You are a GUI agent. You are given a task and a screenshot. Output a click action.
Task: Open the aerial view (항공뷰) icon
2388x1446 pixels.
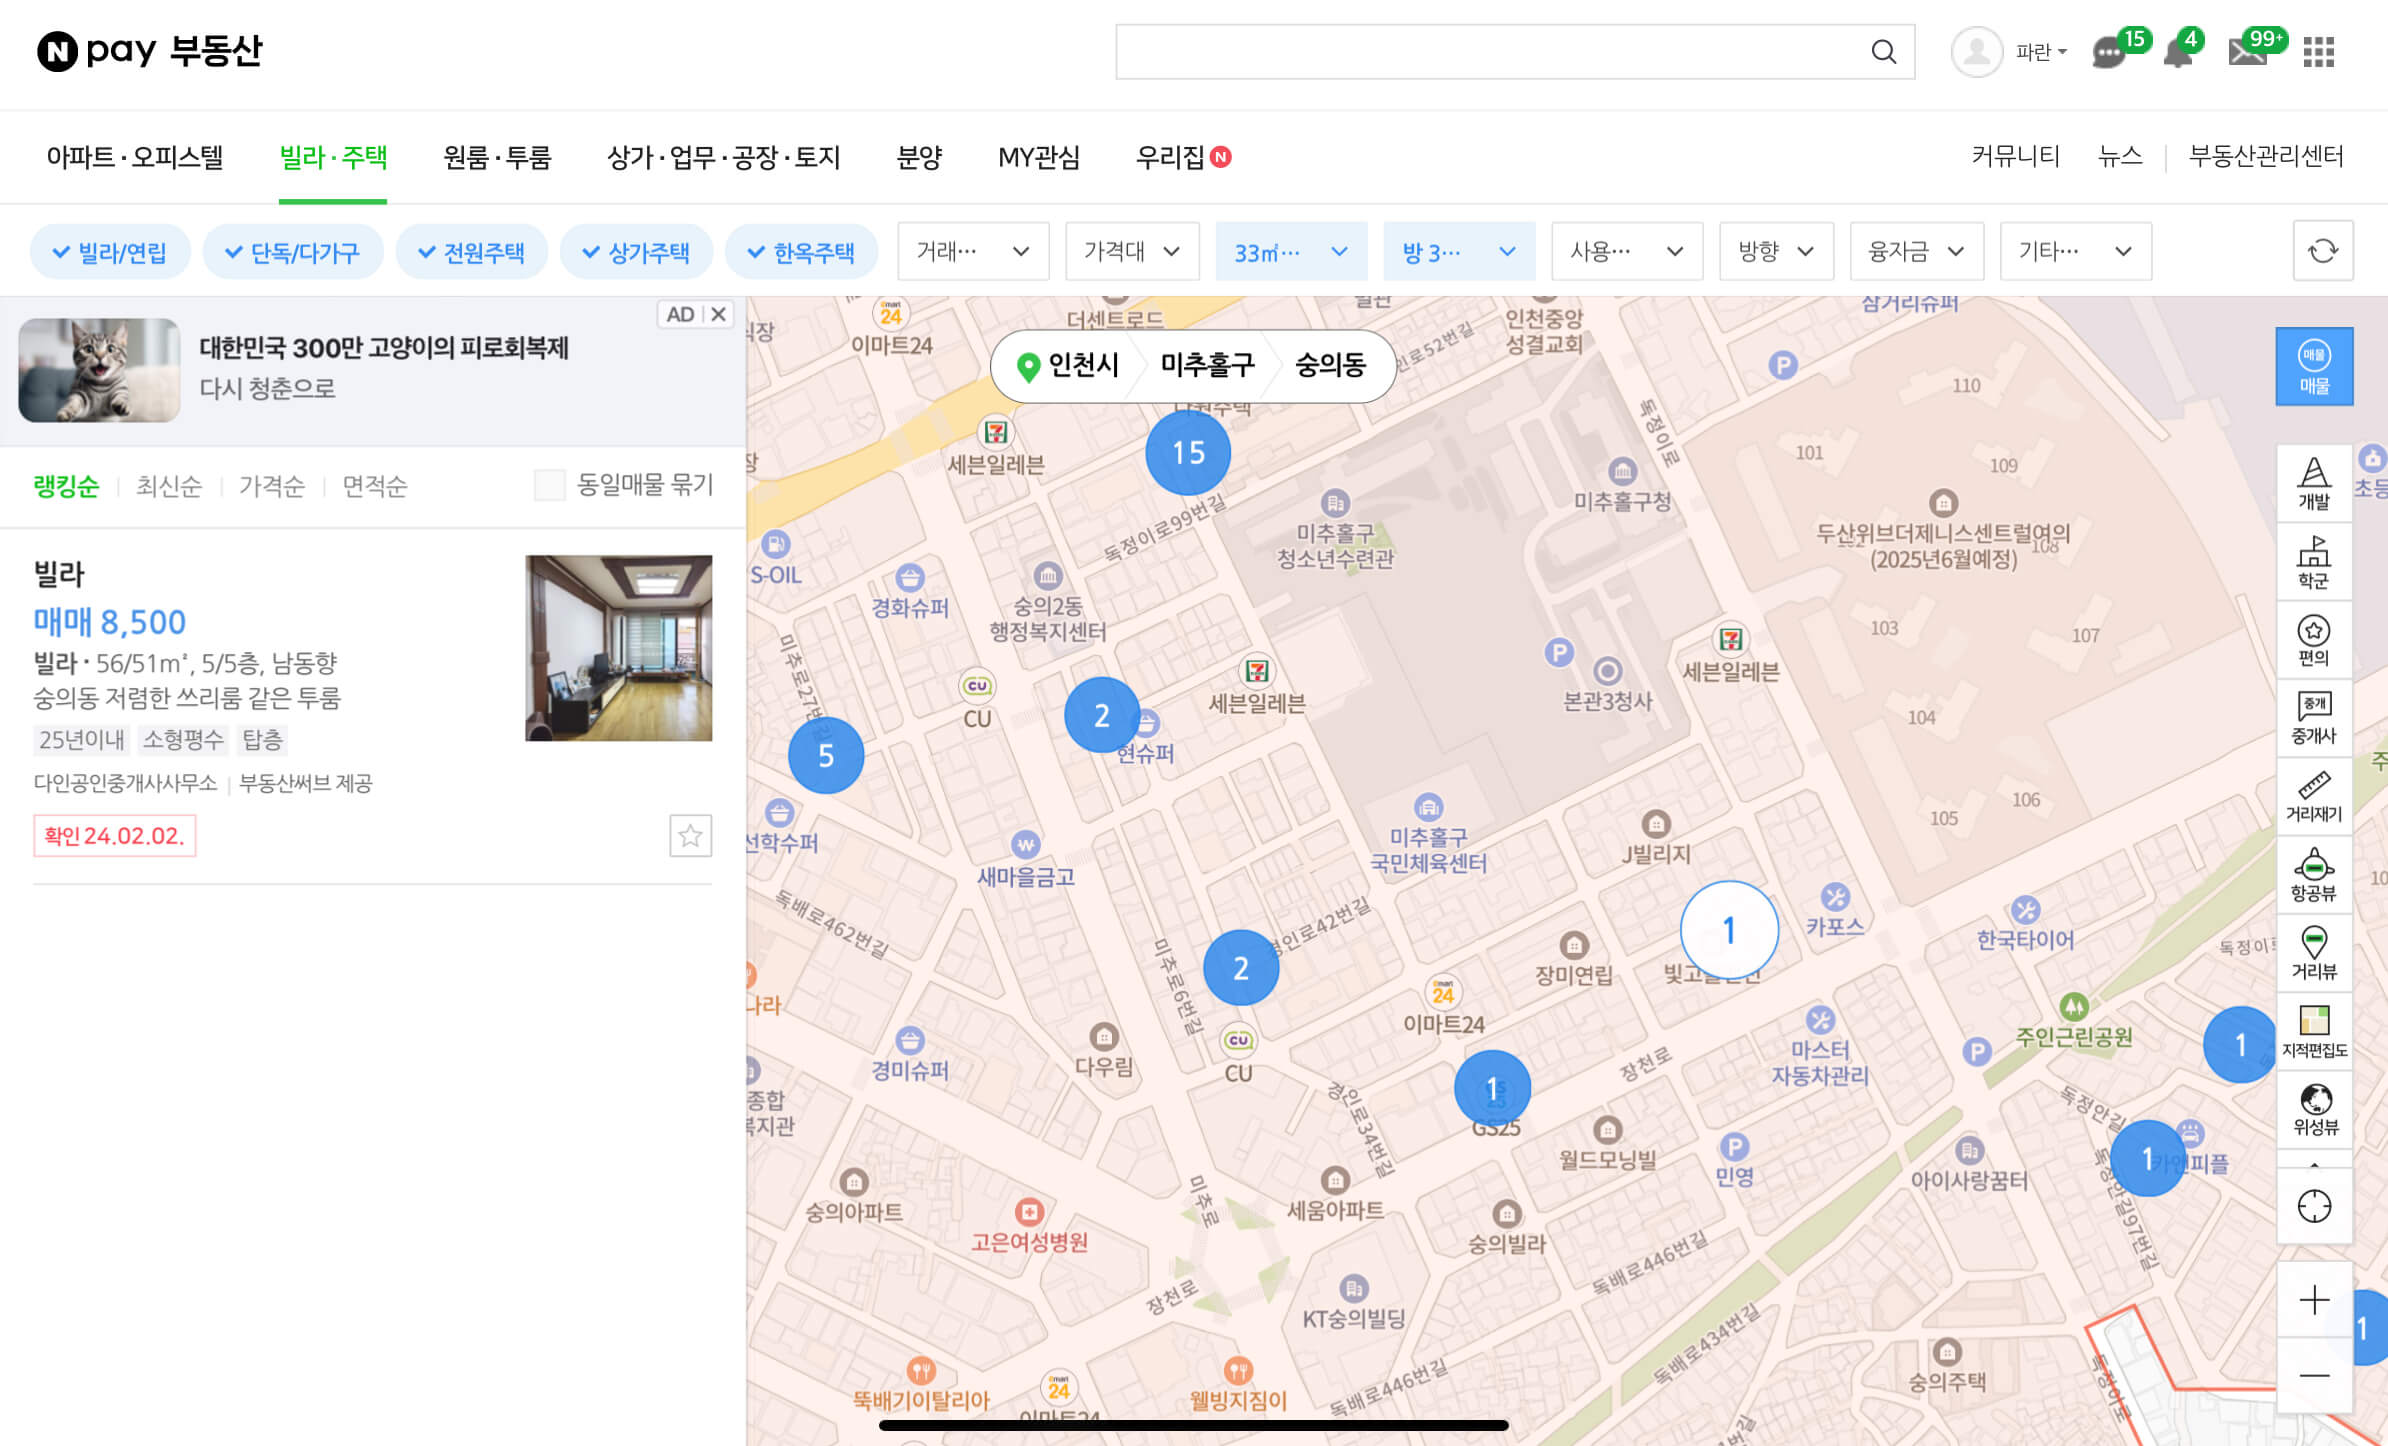click(2313, 874)
